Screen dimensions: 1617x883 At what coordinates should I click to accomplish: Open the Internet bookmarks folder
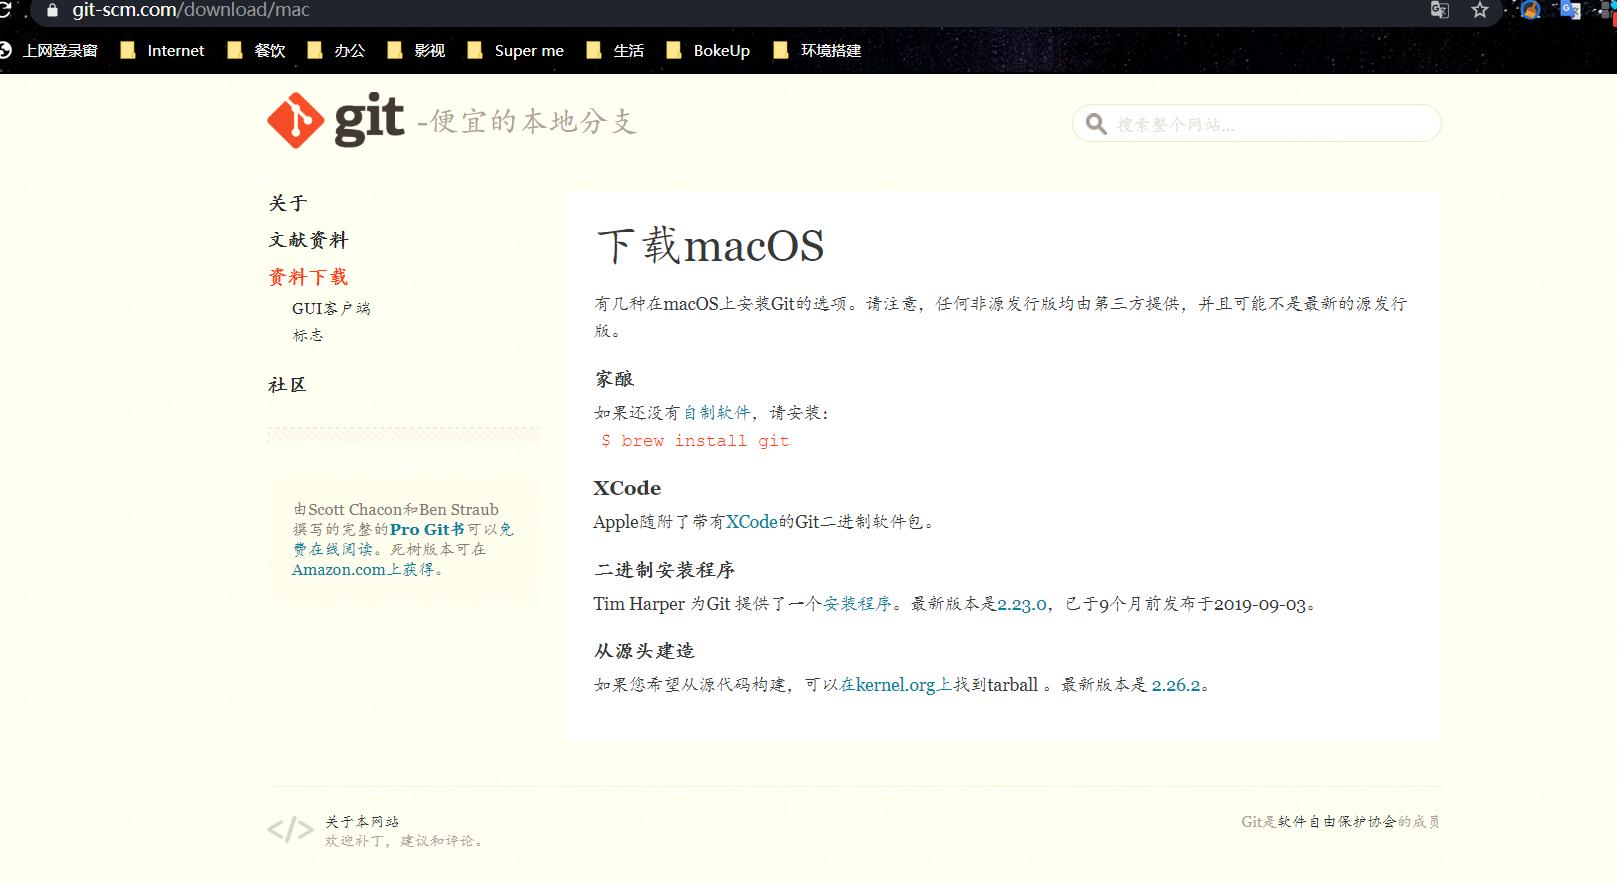click(x=162, y=50)
